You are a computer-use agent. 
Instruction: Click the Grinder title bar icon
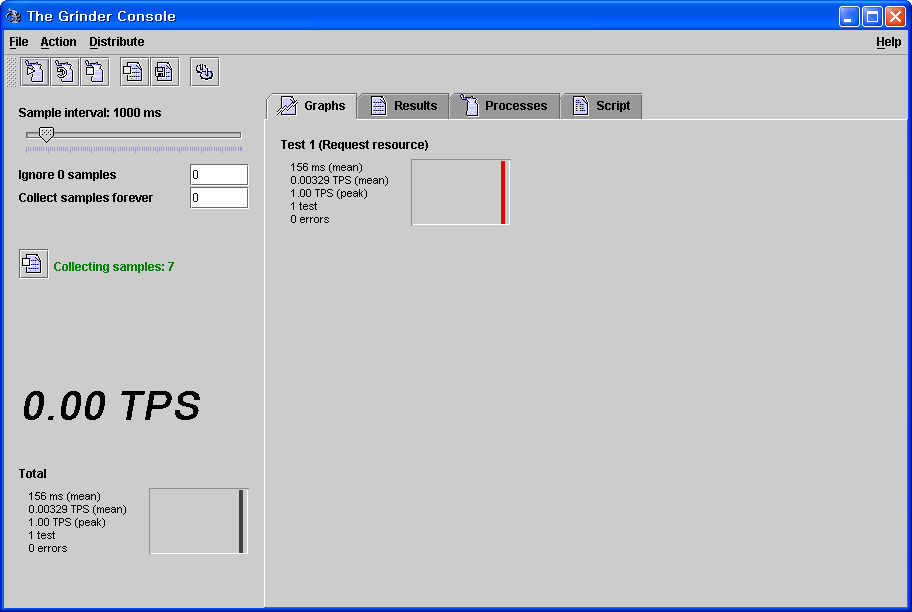(13, 16)
